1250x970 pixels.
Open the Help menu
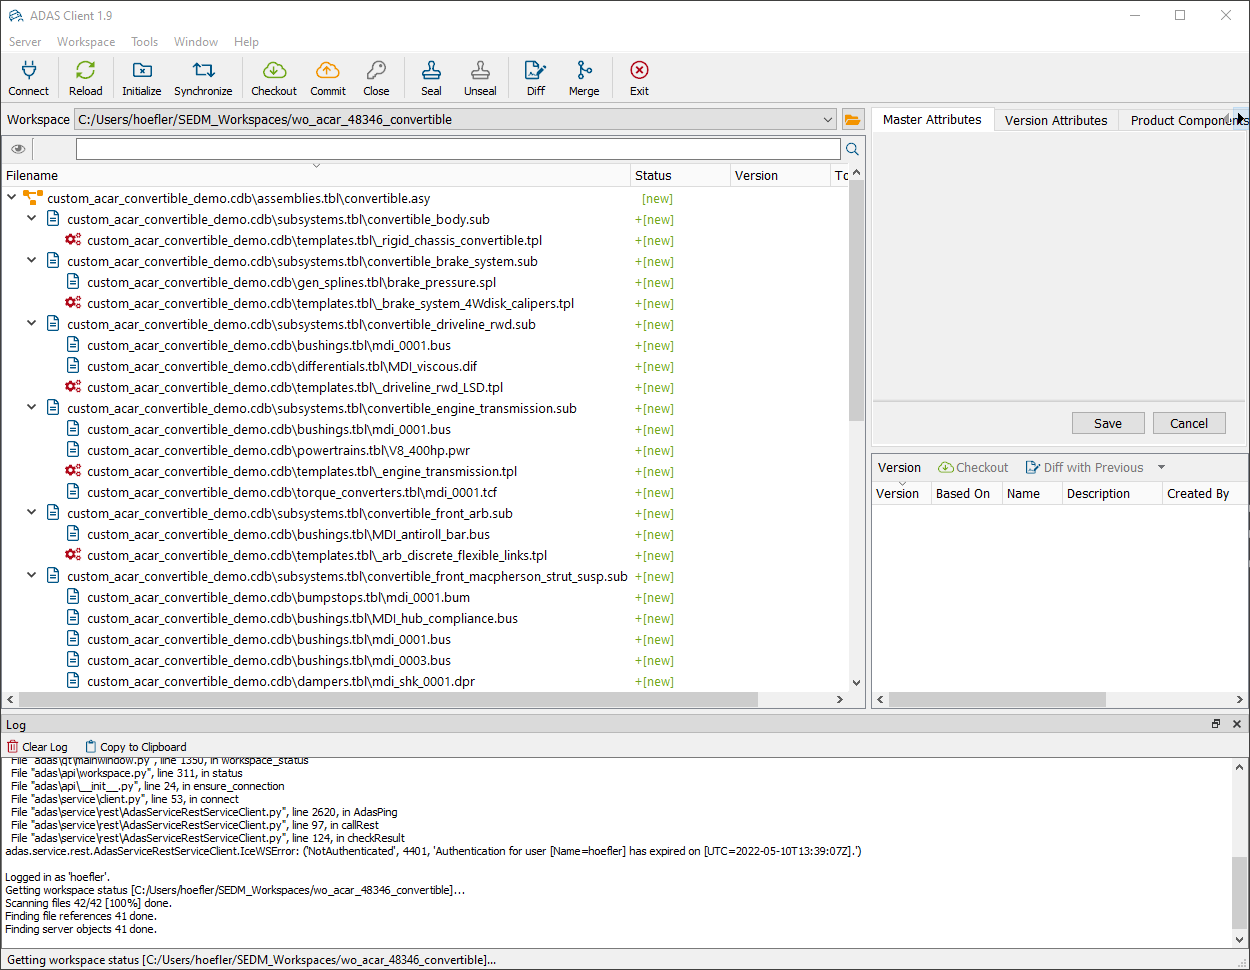point(246,42)
